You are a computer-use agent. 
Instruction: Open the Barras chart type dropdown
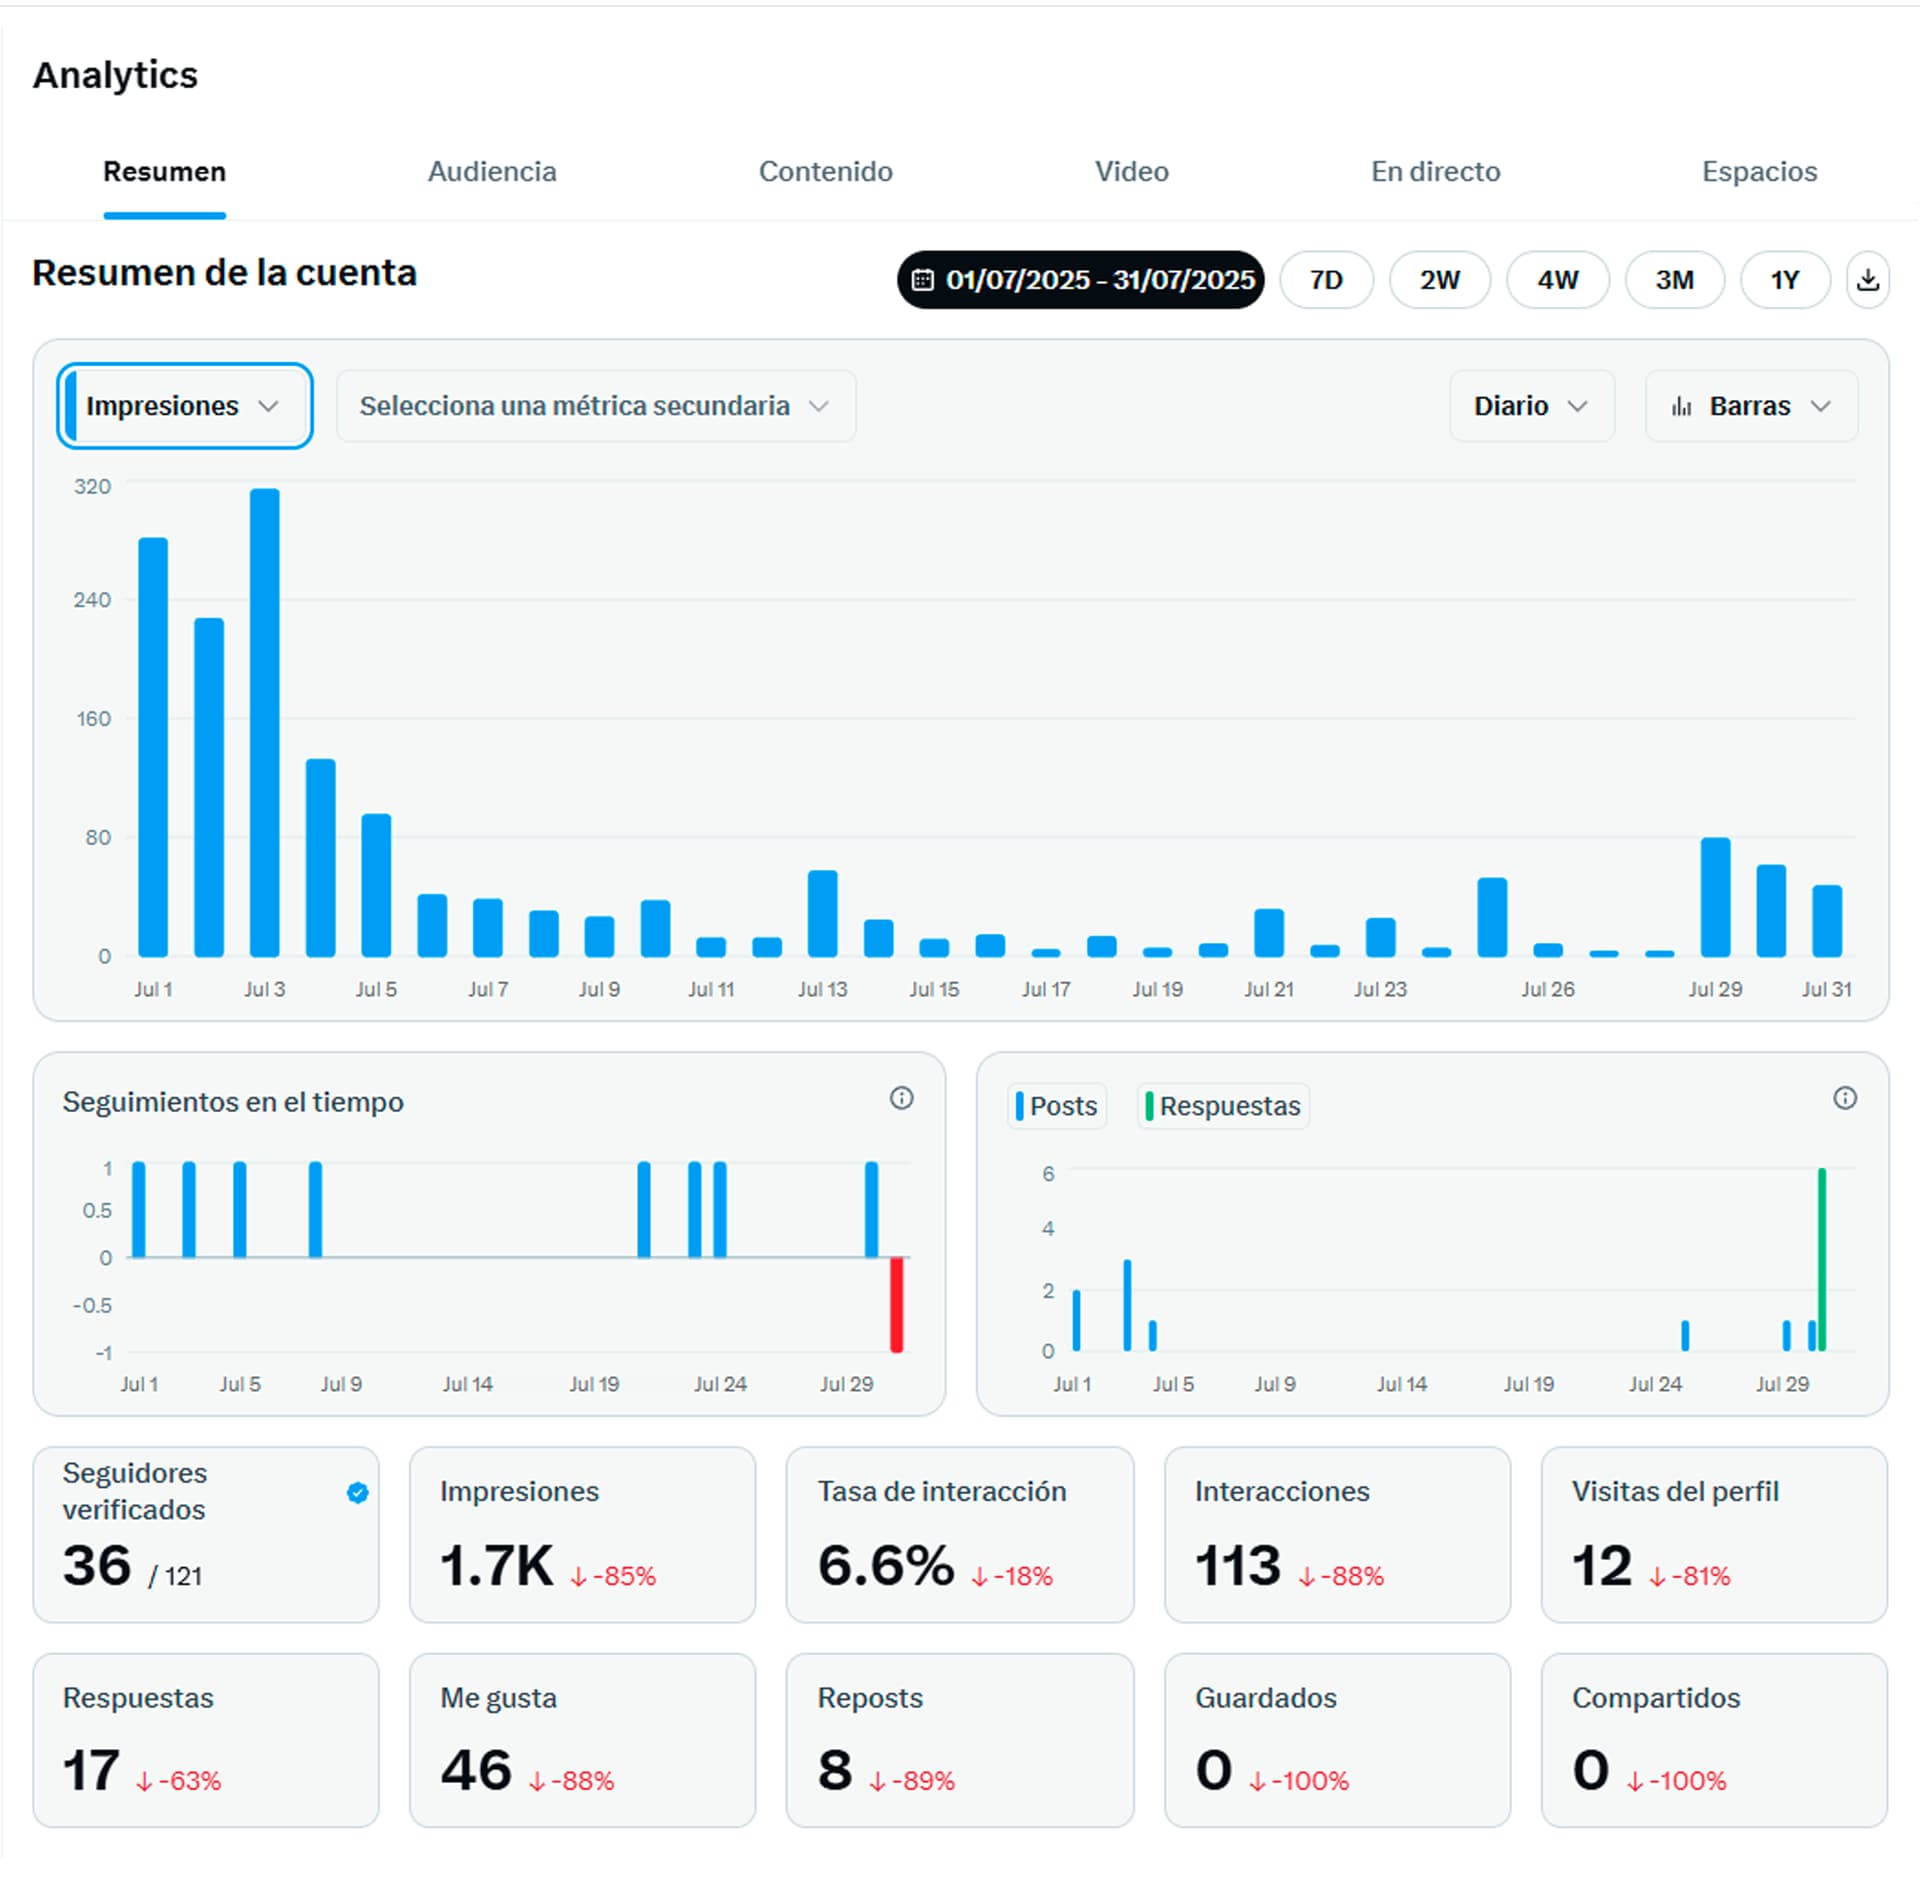point(1751,406)
